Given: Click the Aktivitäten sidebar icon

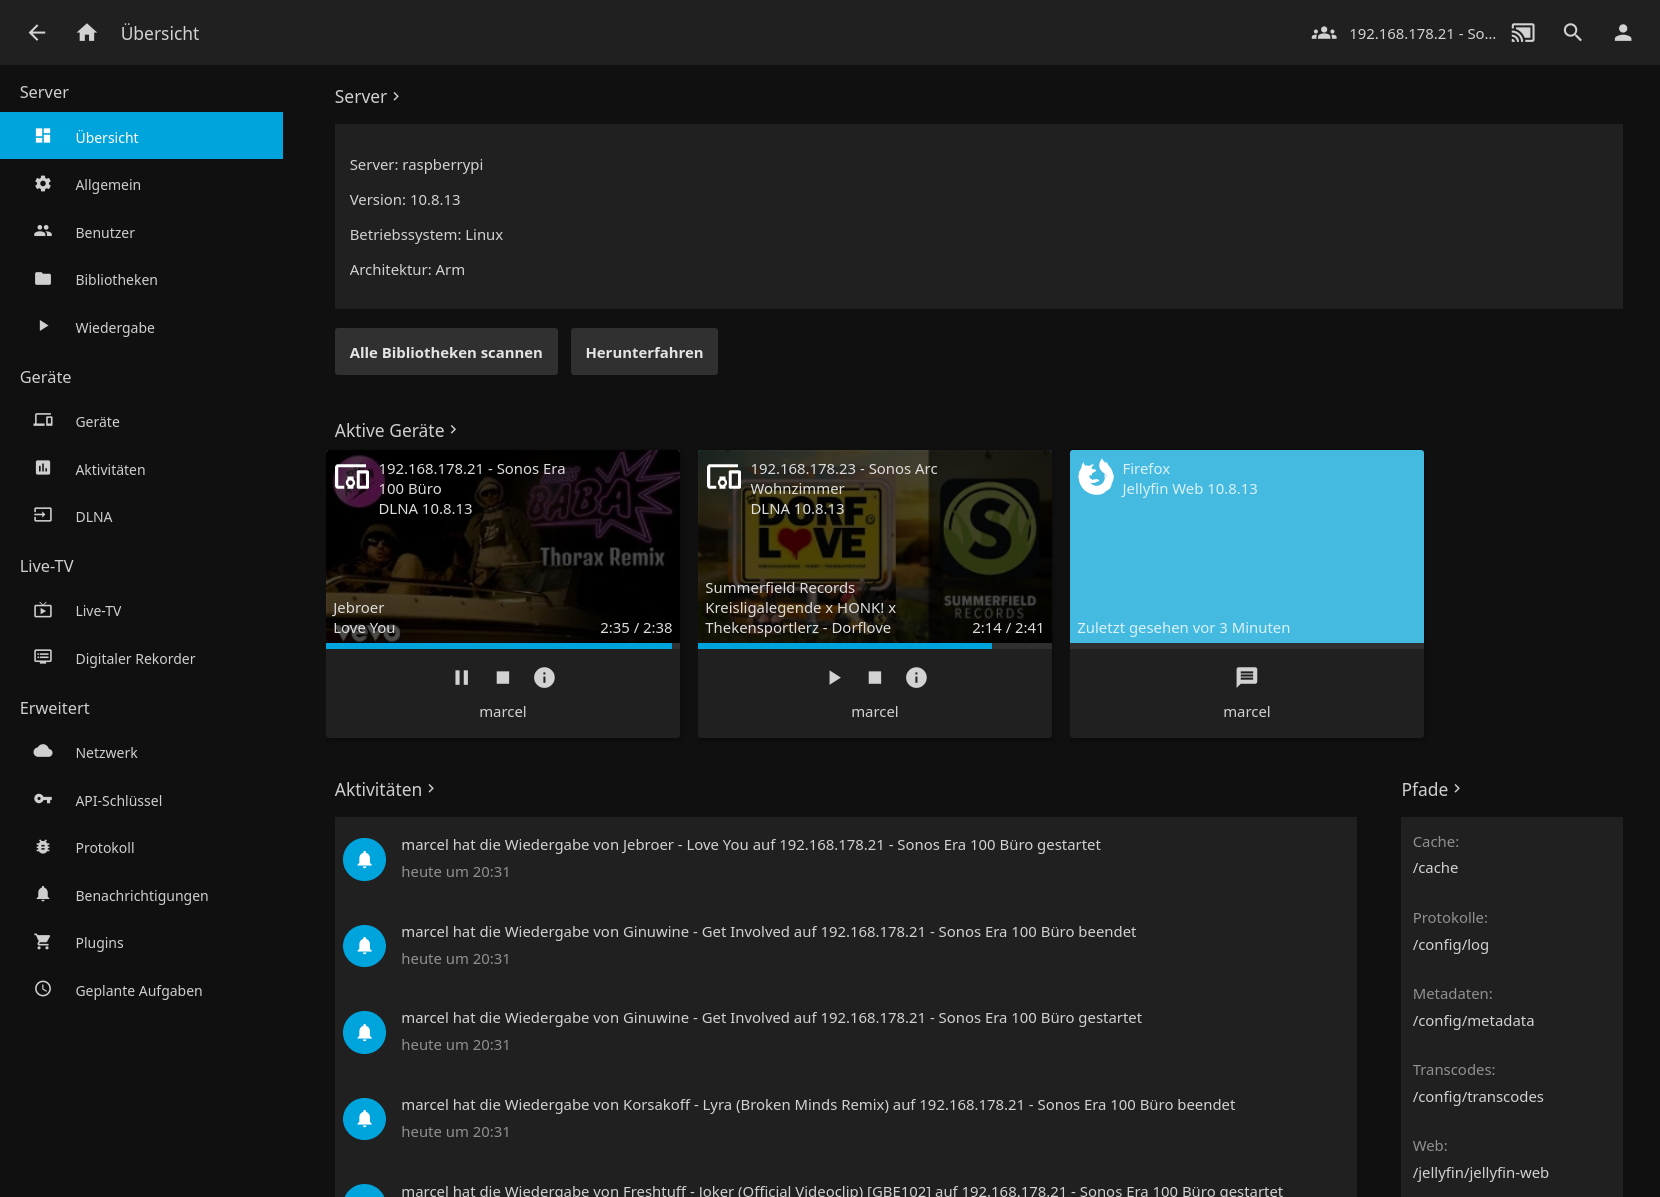Looking at the screenshot, I should 43,468.
